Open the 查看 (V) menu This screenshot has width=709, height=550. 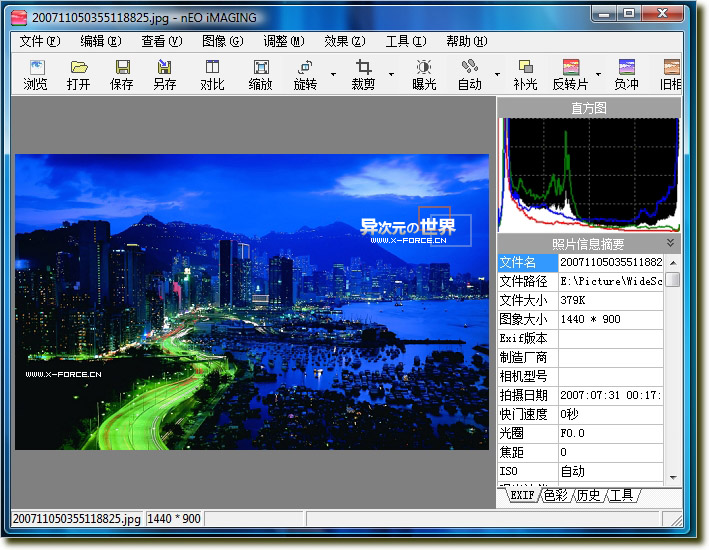[161, 42]
